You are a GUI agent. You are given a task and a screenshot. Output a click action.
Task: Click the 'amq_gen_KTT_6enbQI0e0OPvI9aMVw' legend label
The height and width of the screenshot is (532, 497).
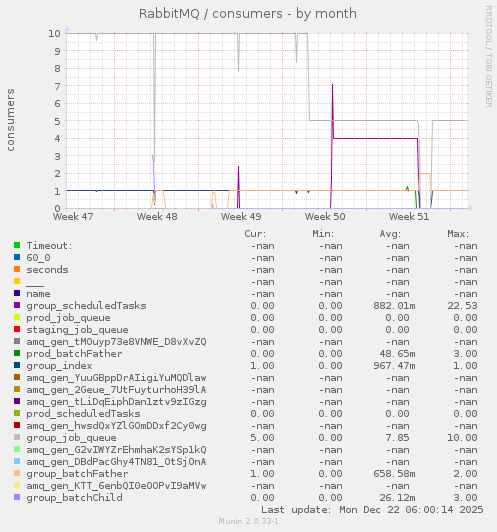[116, 486]
